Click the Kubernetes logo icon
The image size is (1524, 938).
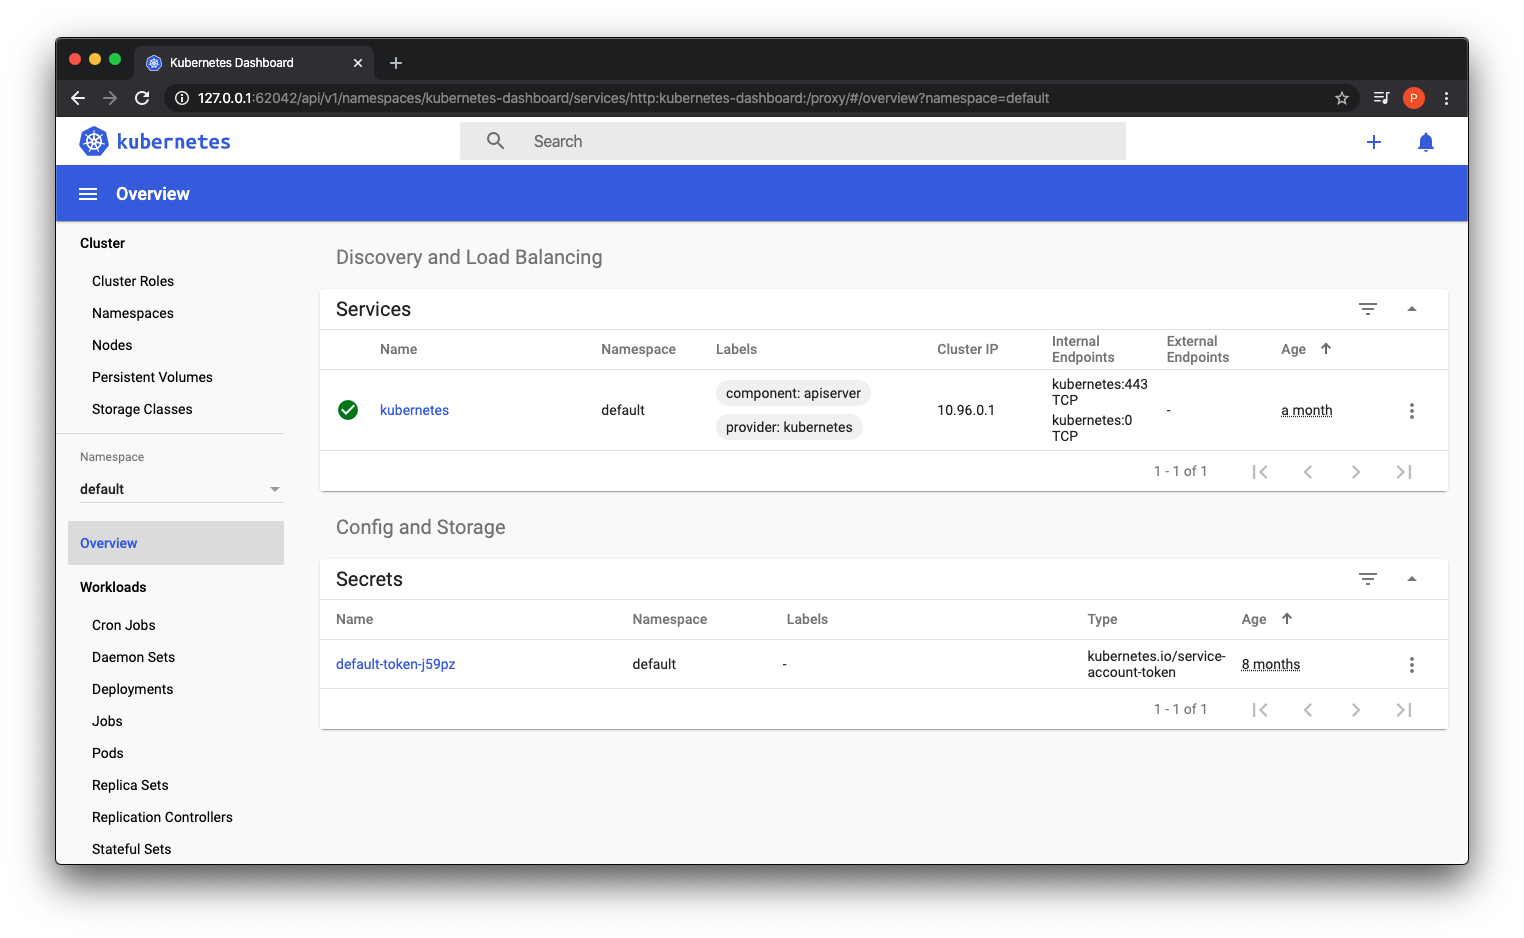pyautogui.click(x=94, y=141)
